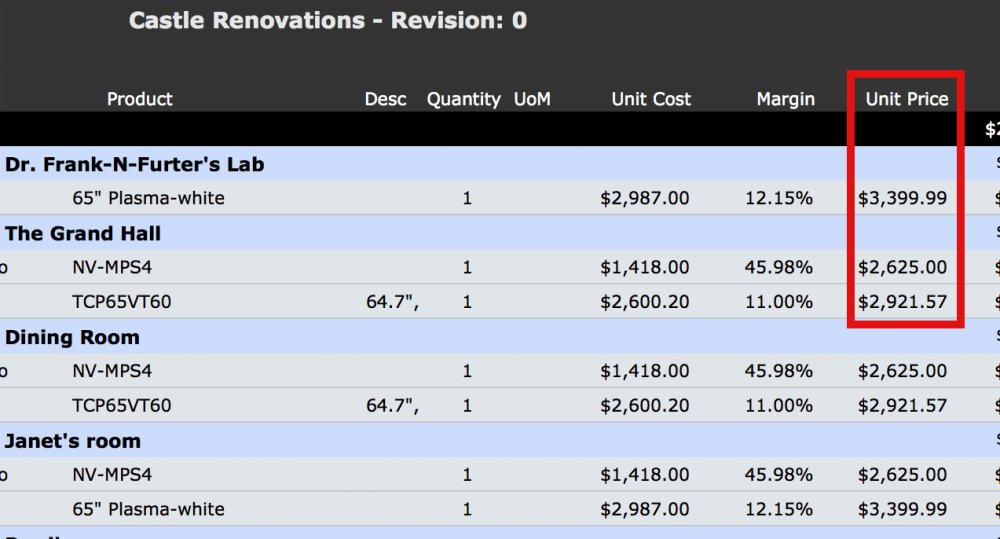Edit the $2,625.00 unit price in Grand Hall
This screenshot has height=539, width=1000.
[x=902, y=267]
